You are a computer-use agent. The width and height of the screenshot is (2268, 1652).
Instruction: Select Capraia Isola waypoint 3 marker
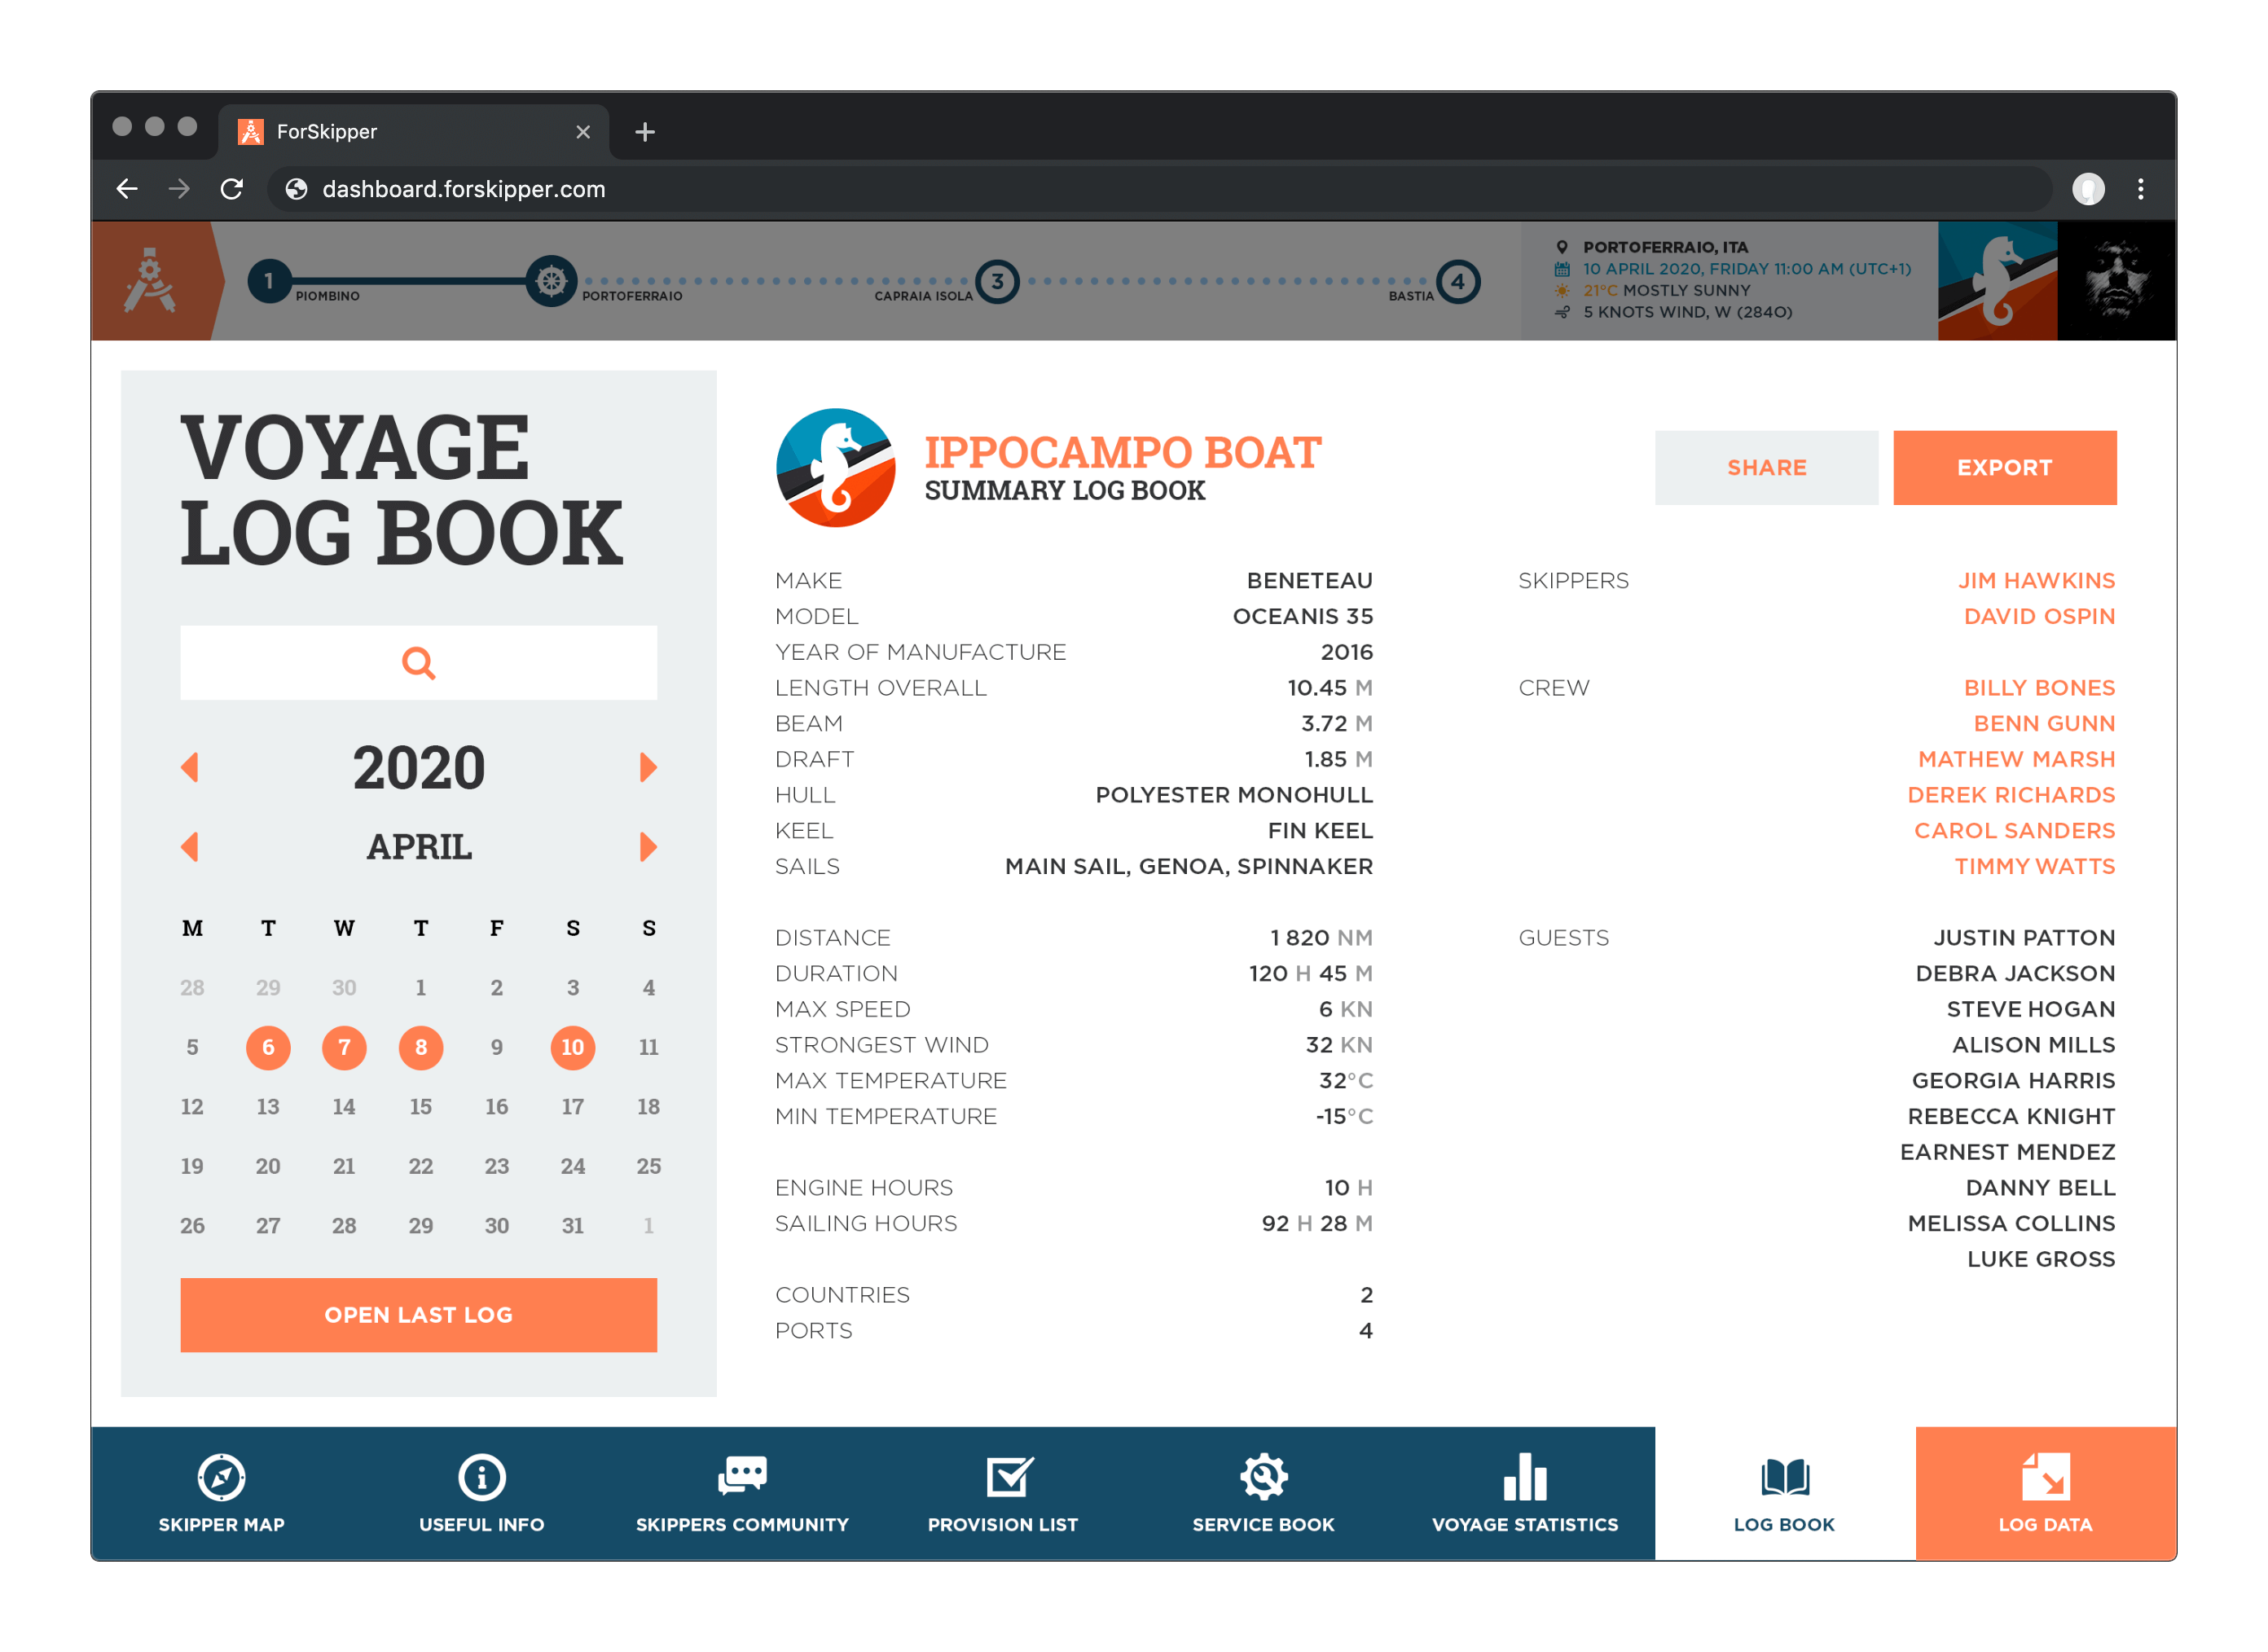(x=997, y=282)
